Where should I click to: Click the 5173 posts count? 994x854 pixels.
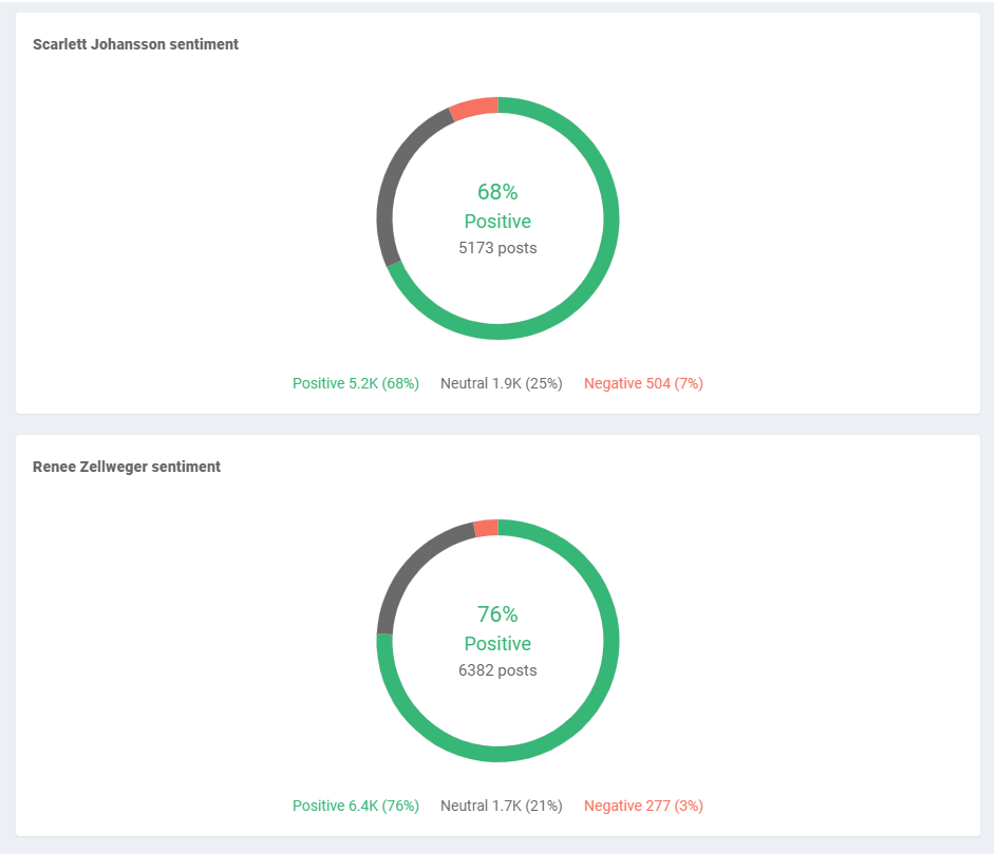coord(497,248)
